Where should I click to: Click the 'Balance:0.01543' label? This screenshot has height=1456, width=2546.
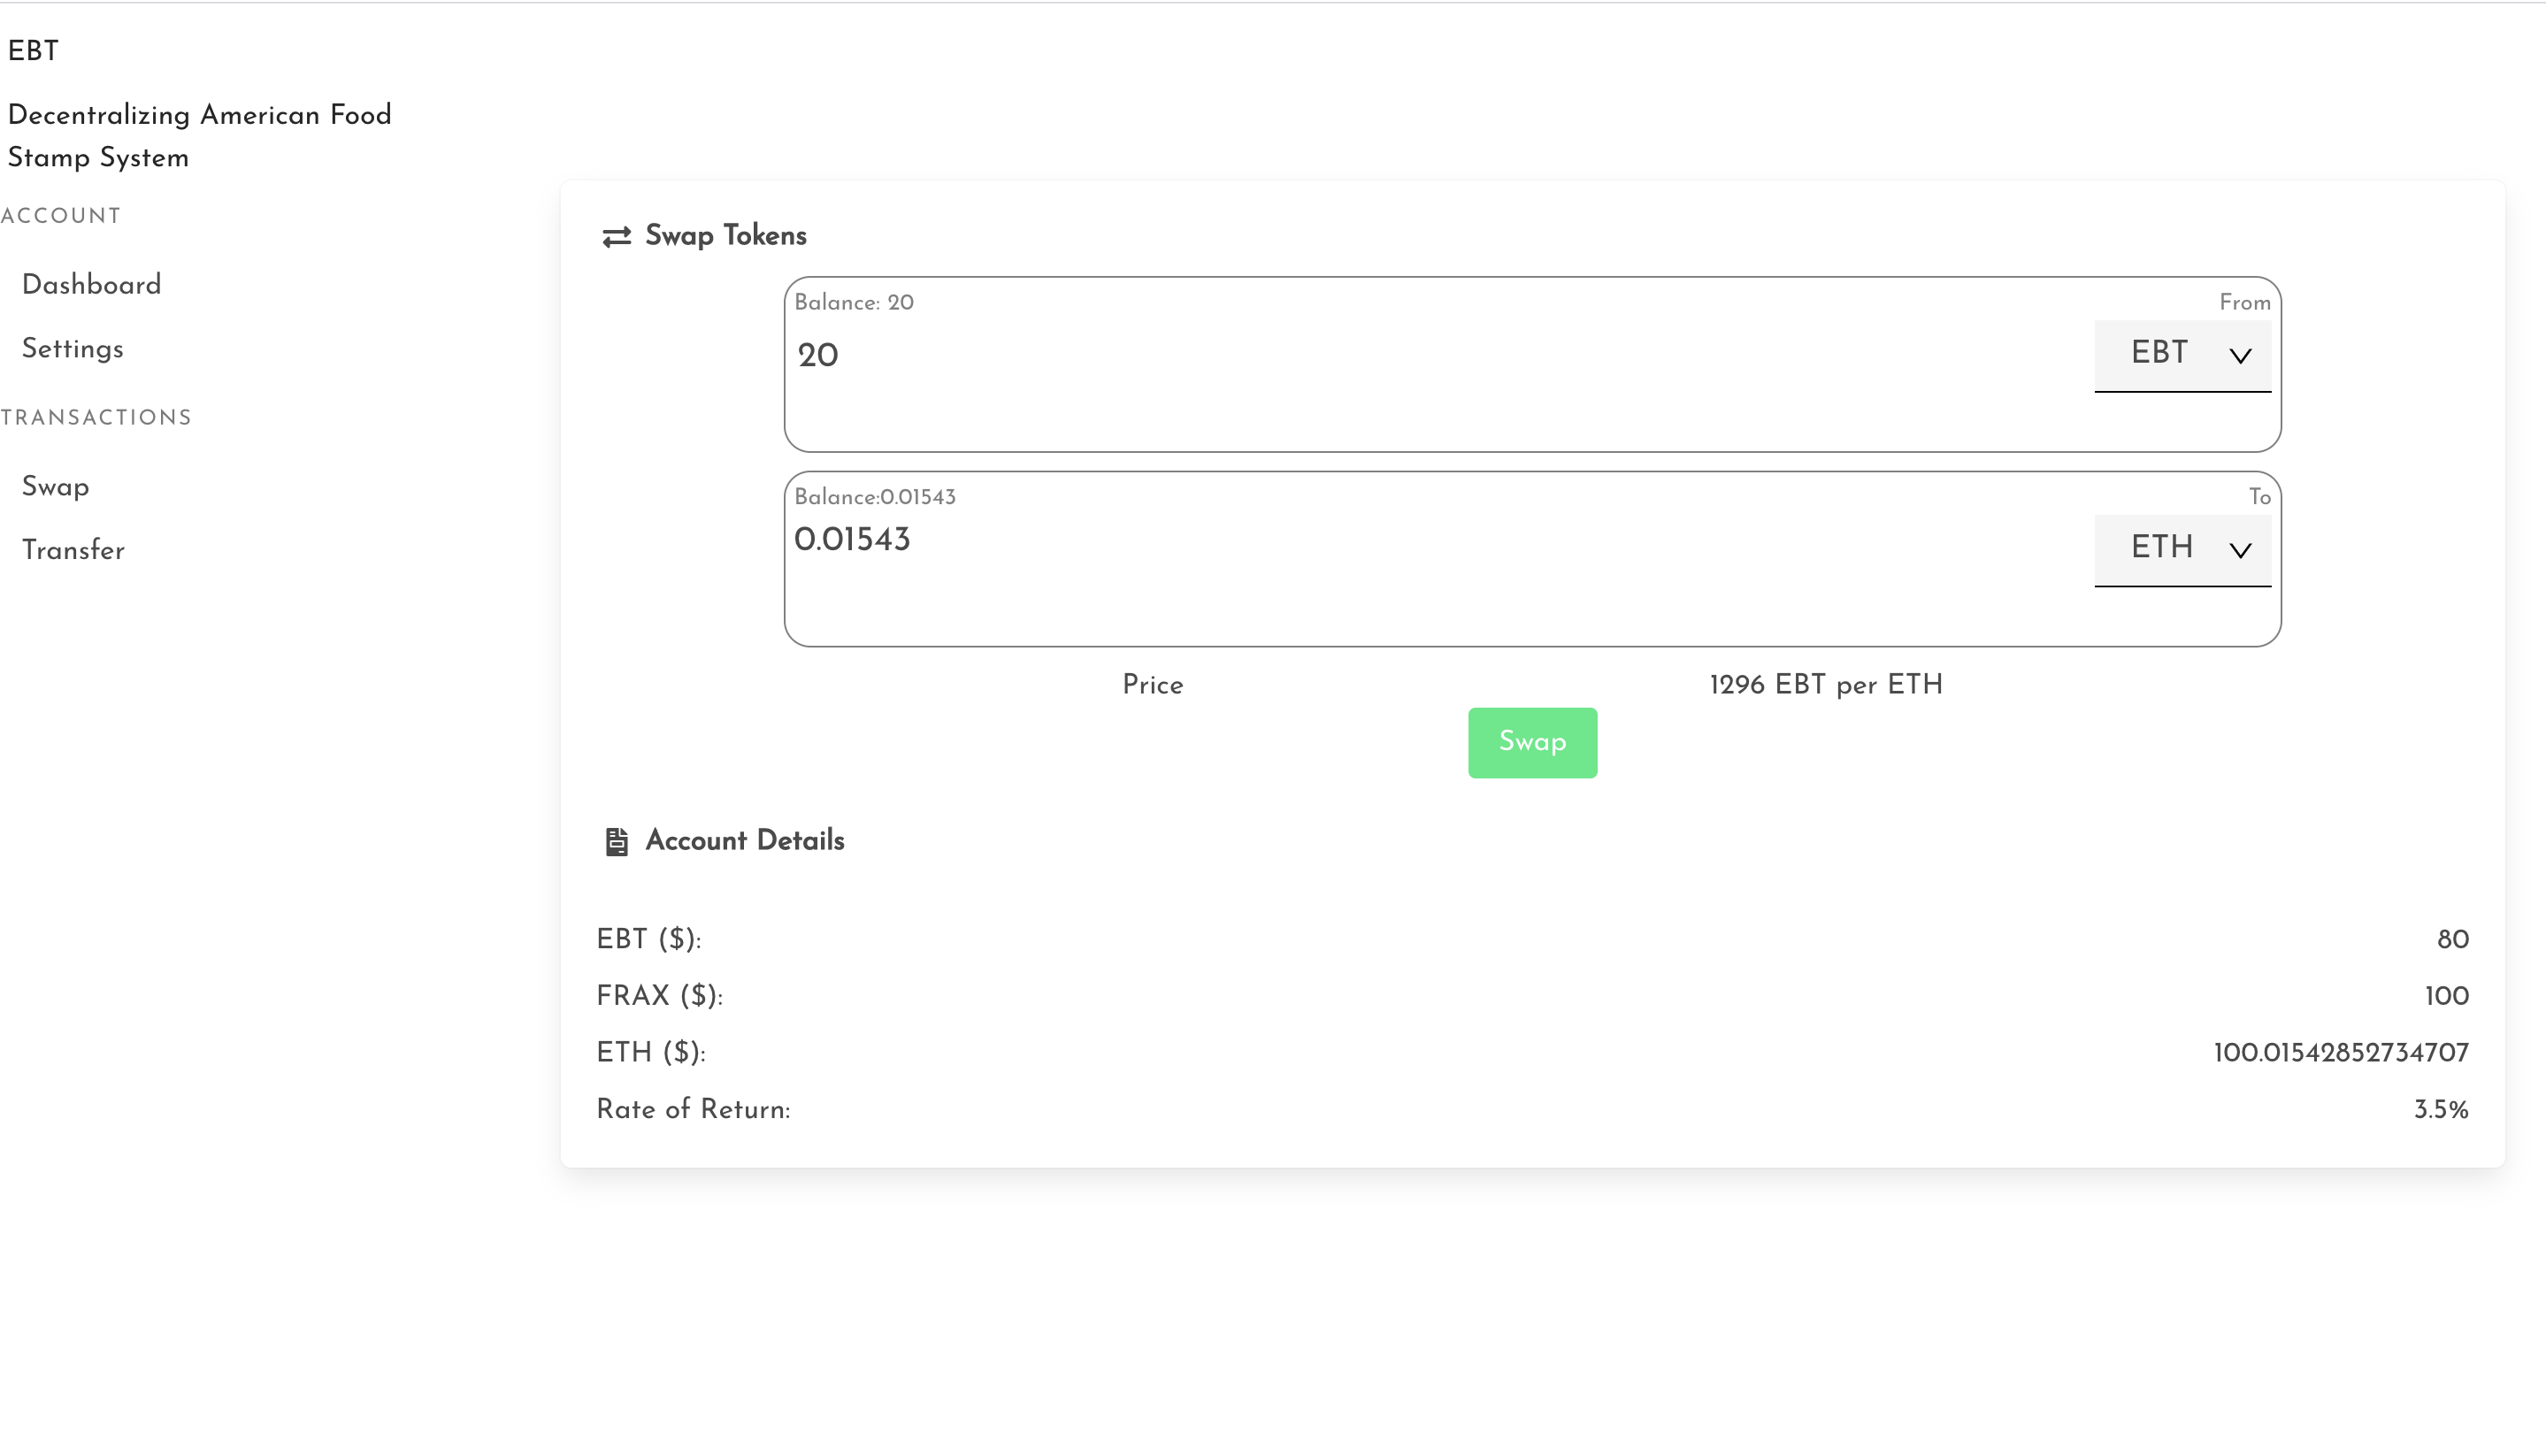point(875,497)
